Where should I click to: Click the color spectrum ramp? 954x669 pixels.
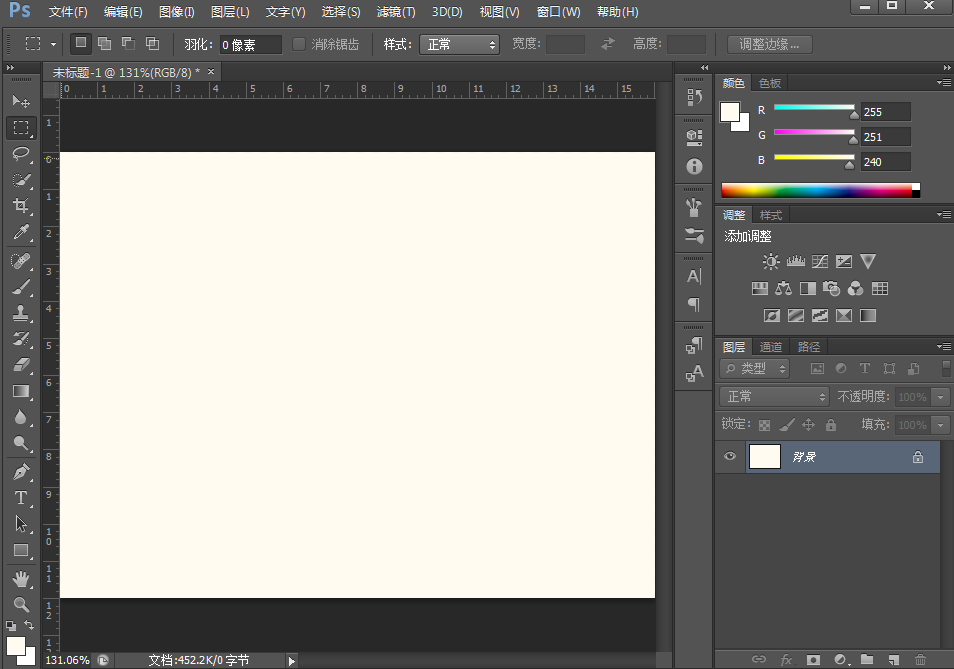pyautogui.click(x=820, y=191)
